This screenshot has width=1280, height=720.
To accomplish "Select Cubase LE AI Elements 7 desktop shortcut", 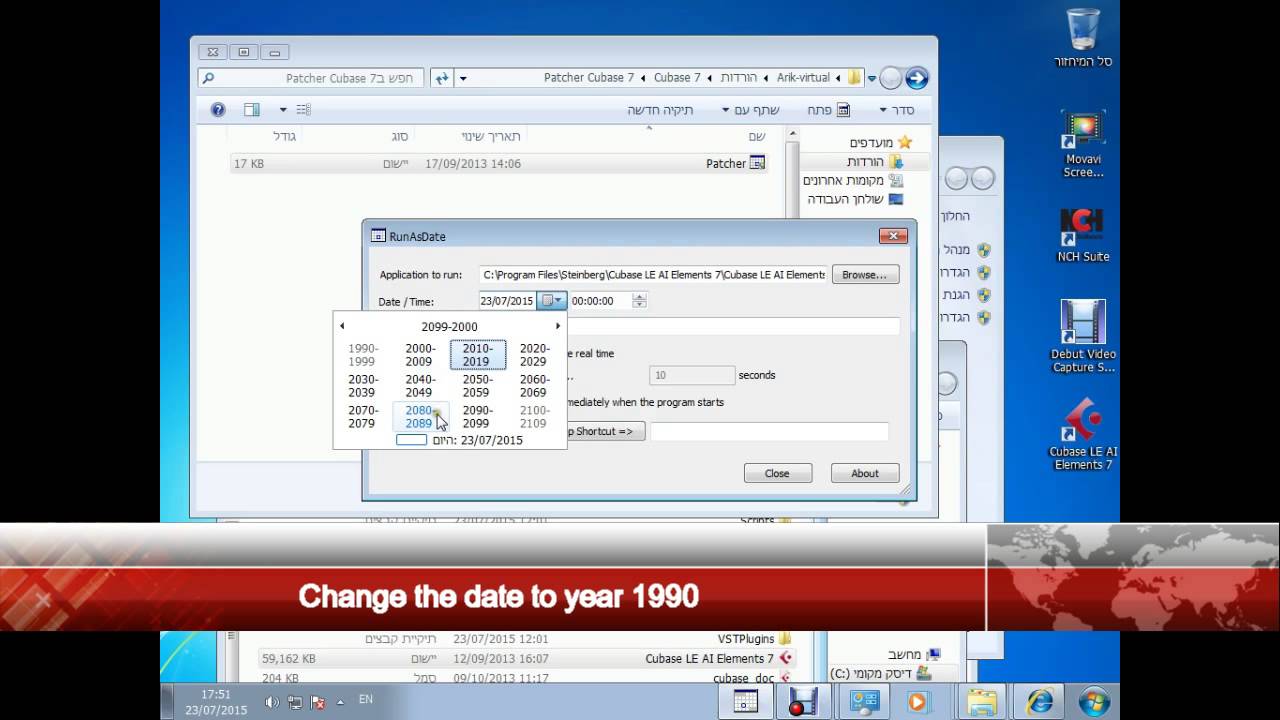I will pyautogui.click(x=1083, y=434).
